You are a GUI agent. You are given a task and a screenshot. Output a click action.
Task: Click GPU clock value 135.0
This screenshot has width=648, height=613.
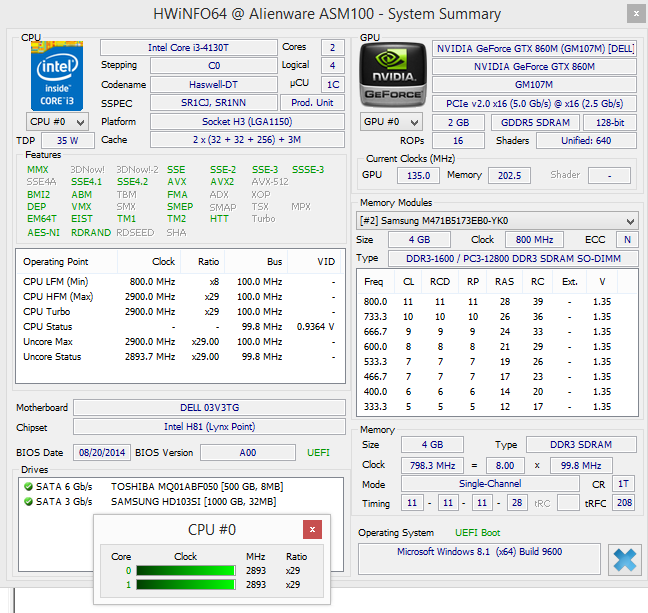point(419,175)
